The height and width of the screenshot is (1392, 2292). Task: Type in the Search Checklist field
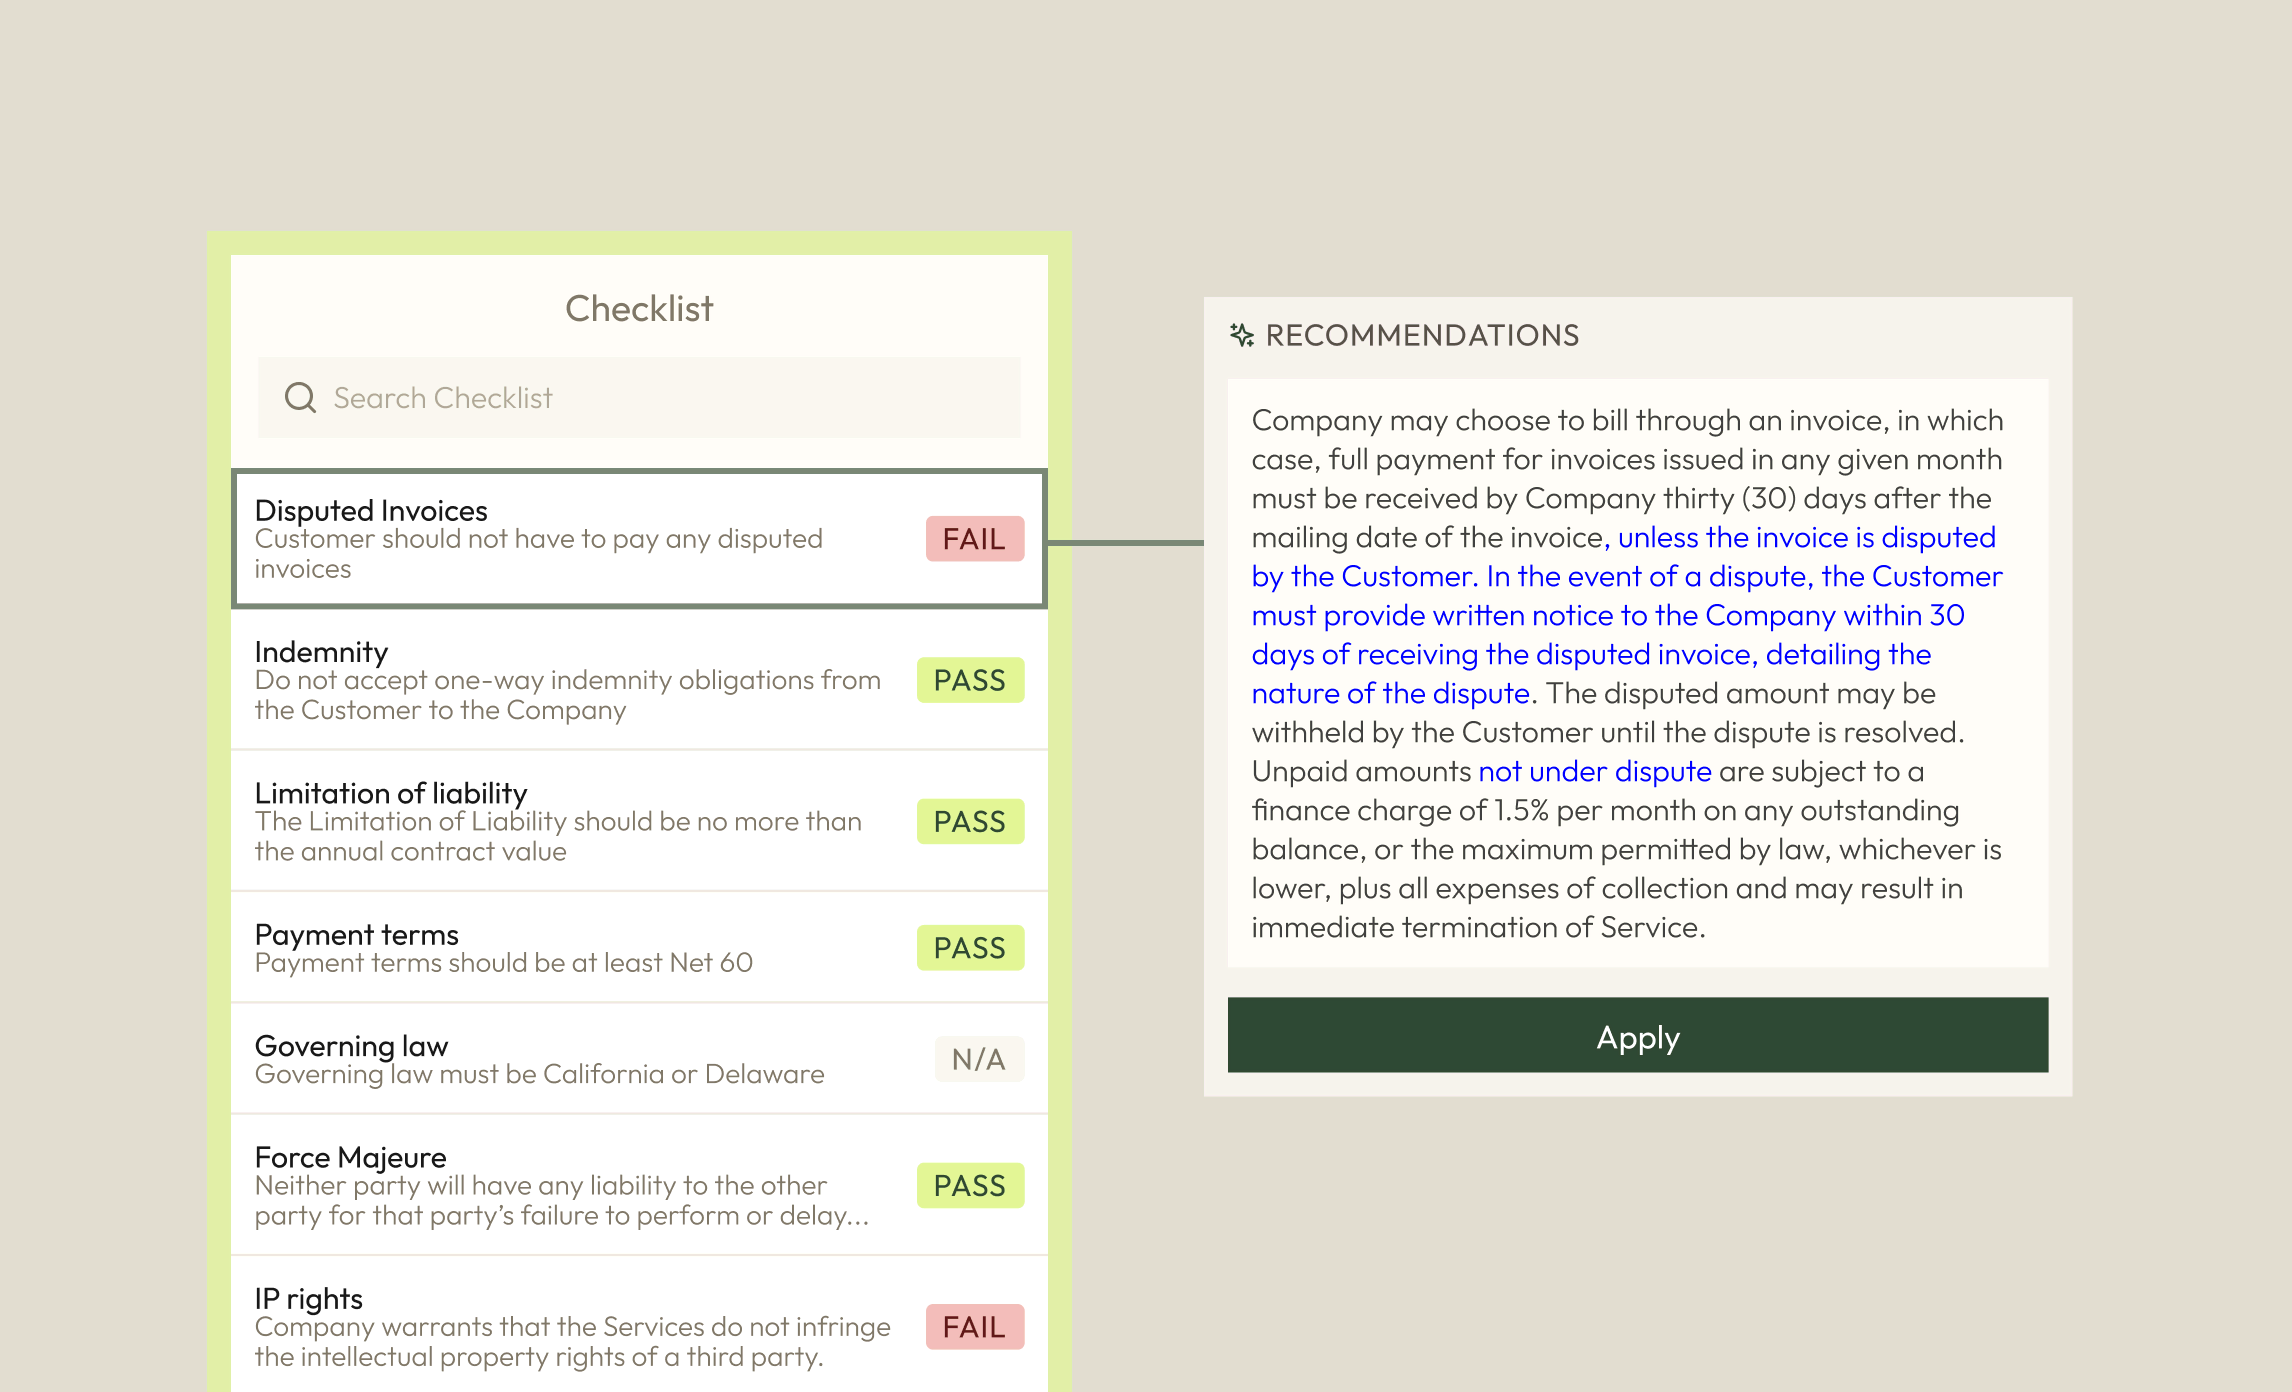pyautogui.click(x=640, y=398)
